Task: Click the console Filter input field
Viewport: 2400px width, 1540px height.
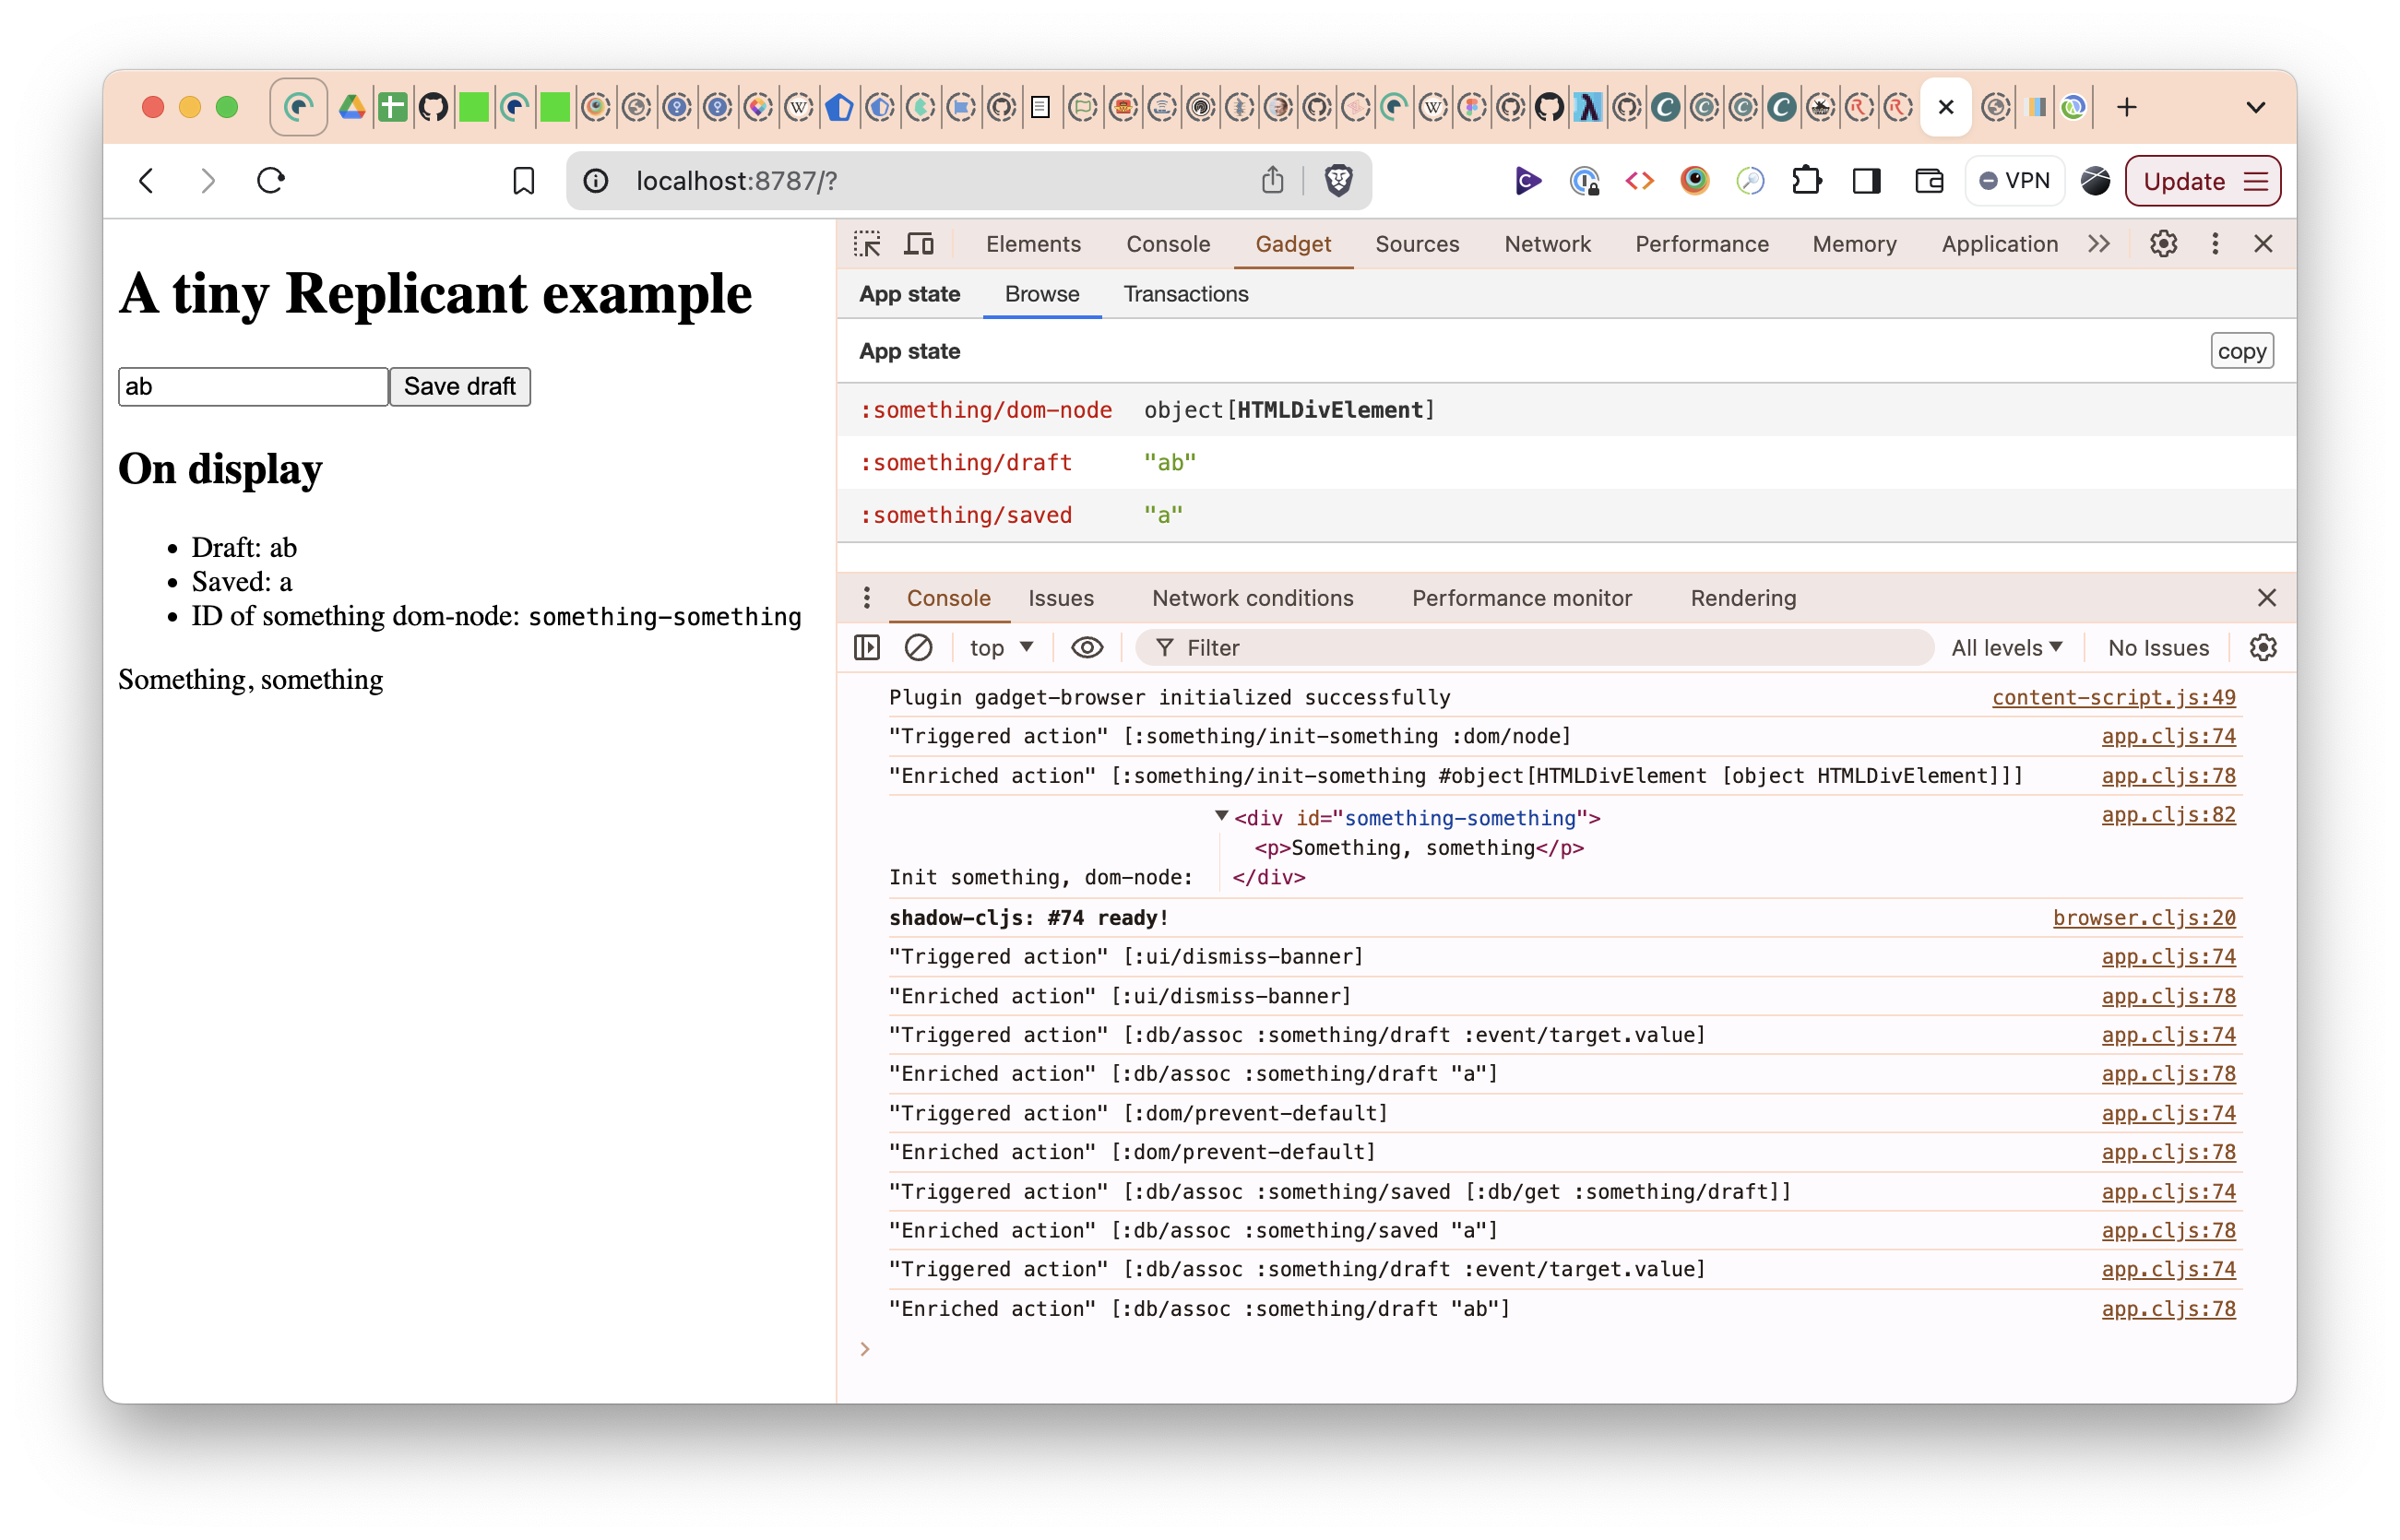Action: coord(1540,648)
